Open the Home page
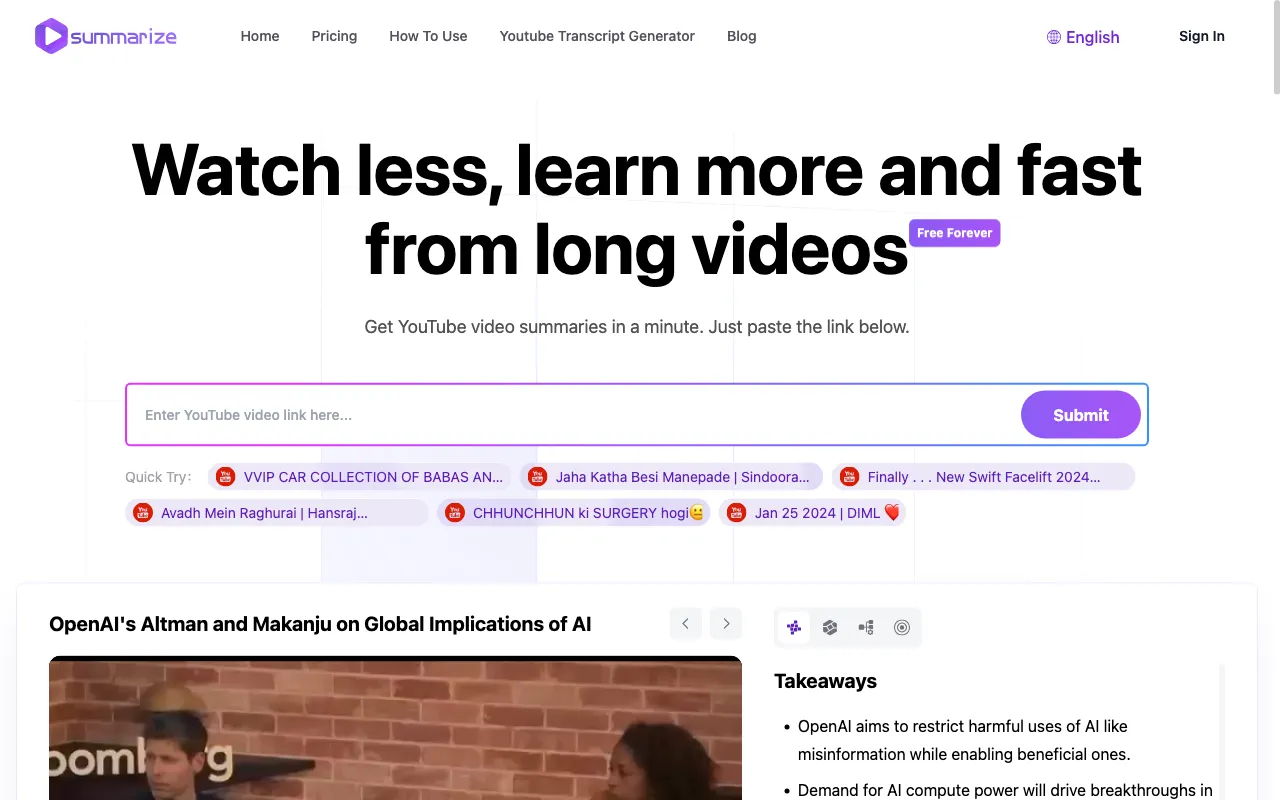 [260, 36]
